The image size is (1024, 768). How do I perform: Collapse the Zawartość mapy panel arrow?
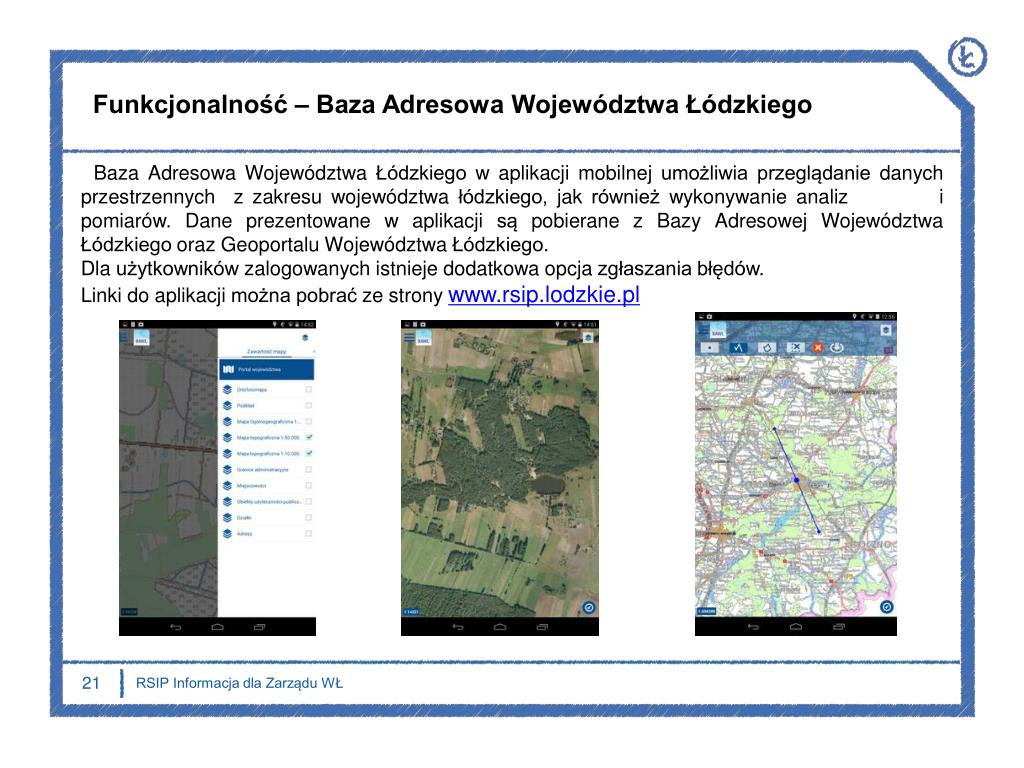point(313,351)
